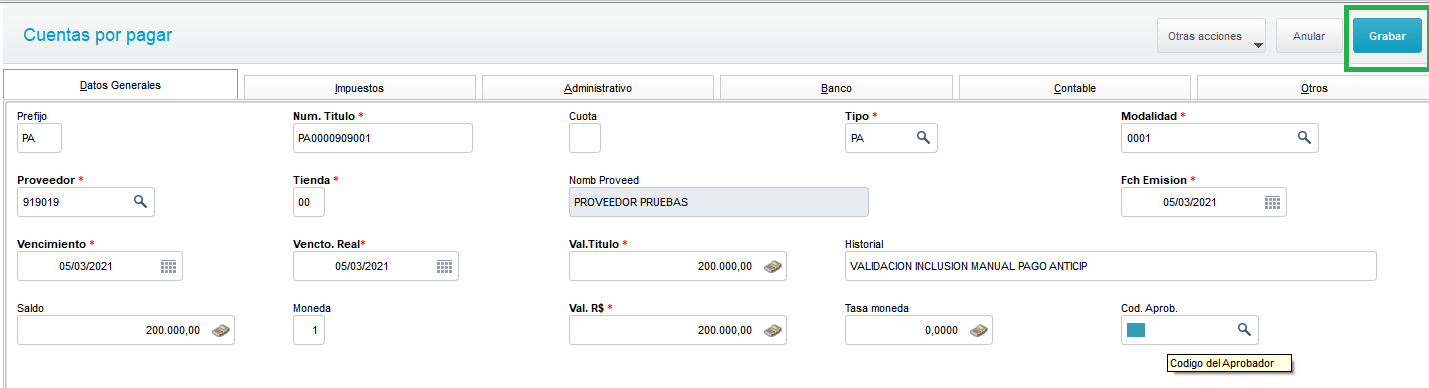Click the Modalidad code 0001
This screenshot has width=1429, height=388.
coord(1139,138)
